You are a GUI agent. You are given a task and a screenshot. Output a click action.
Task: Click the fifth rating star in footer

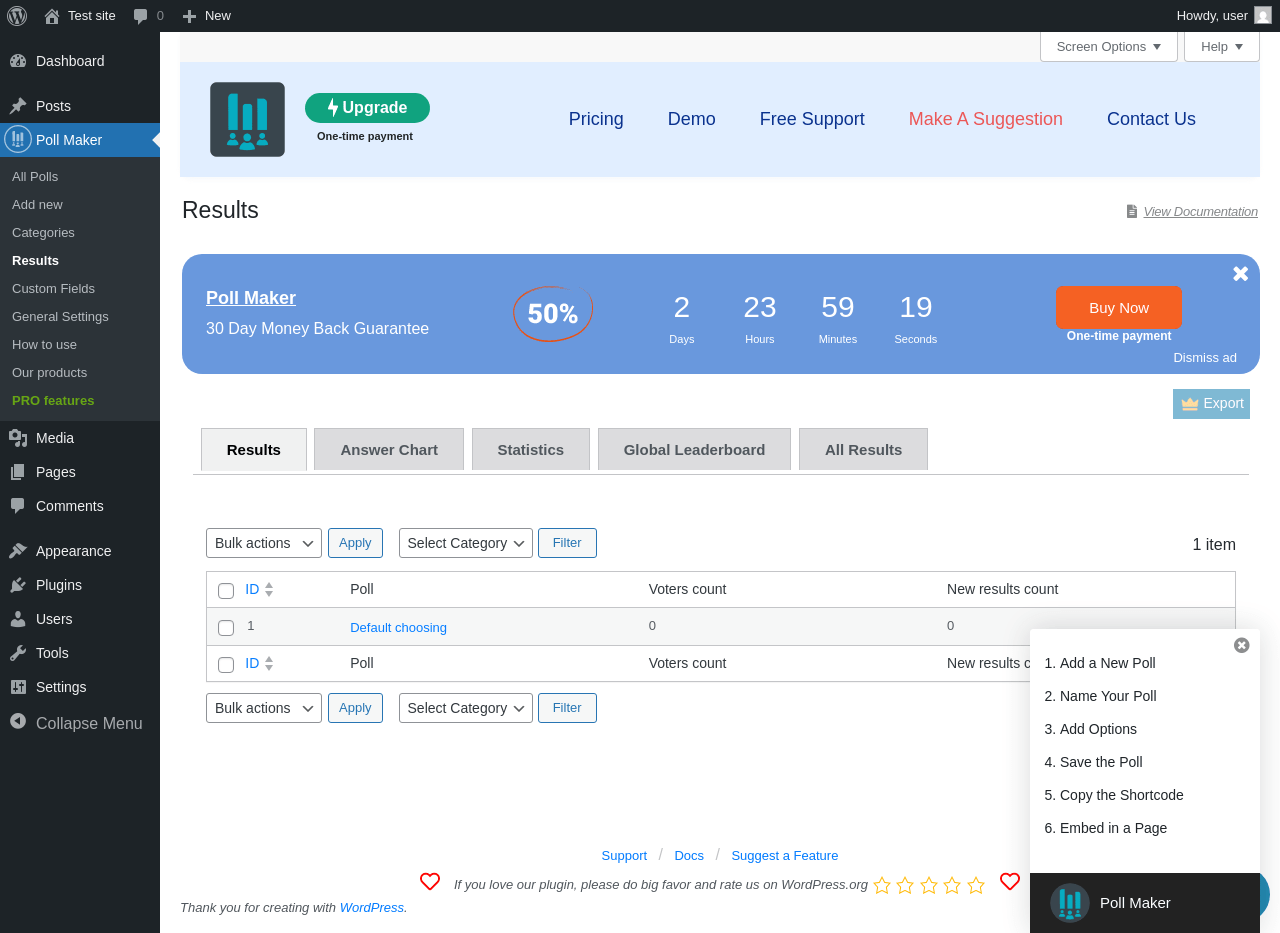(x=976, y=885)
